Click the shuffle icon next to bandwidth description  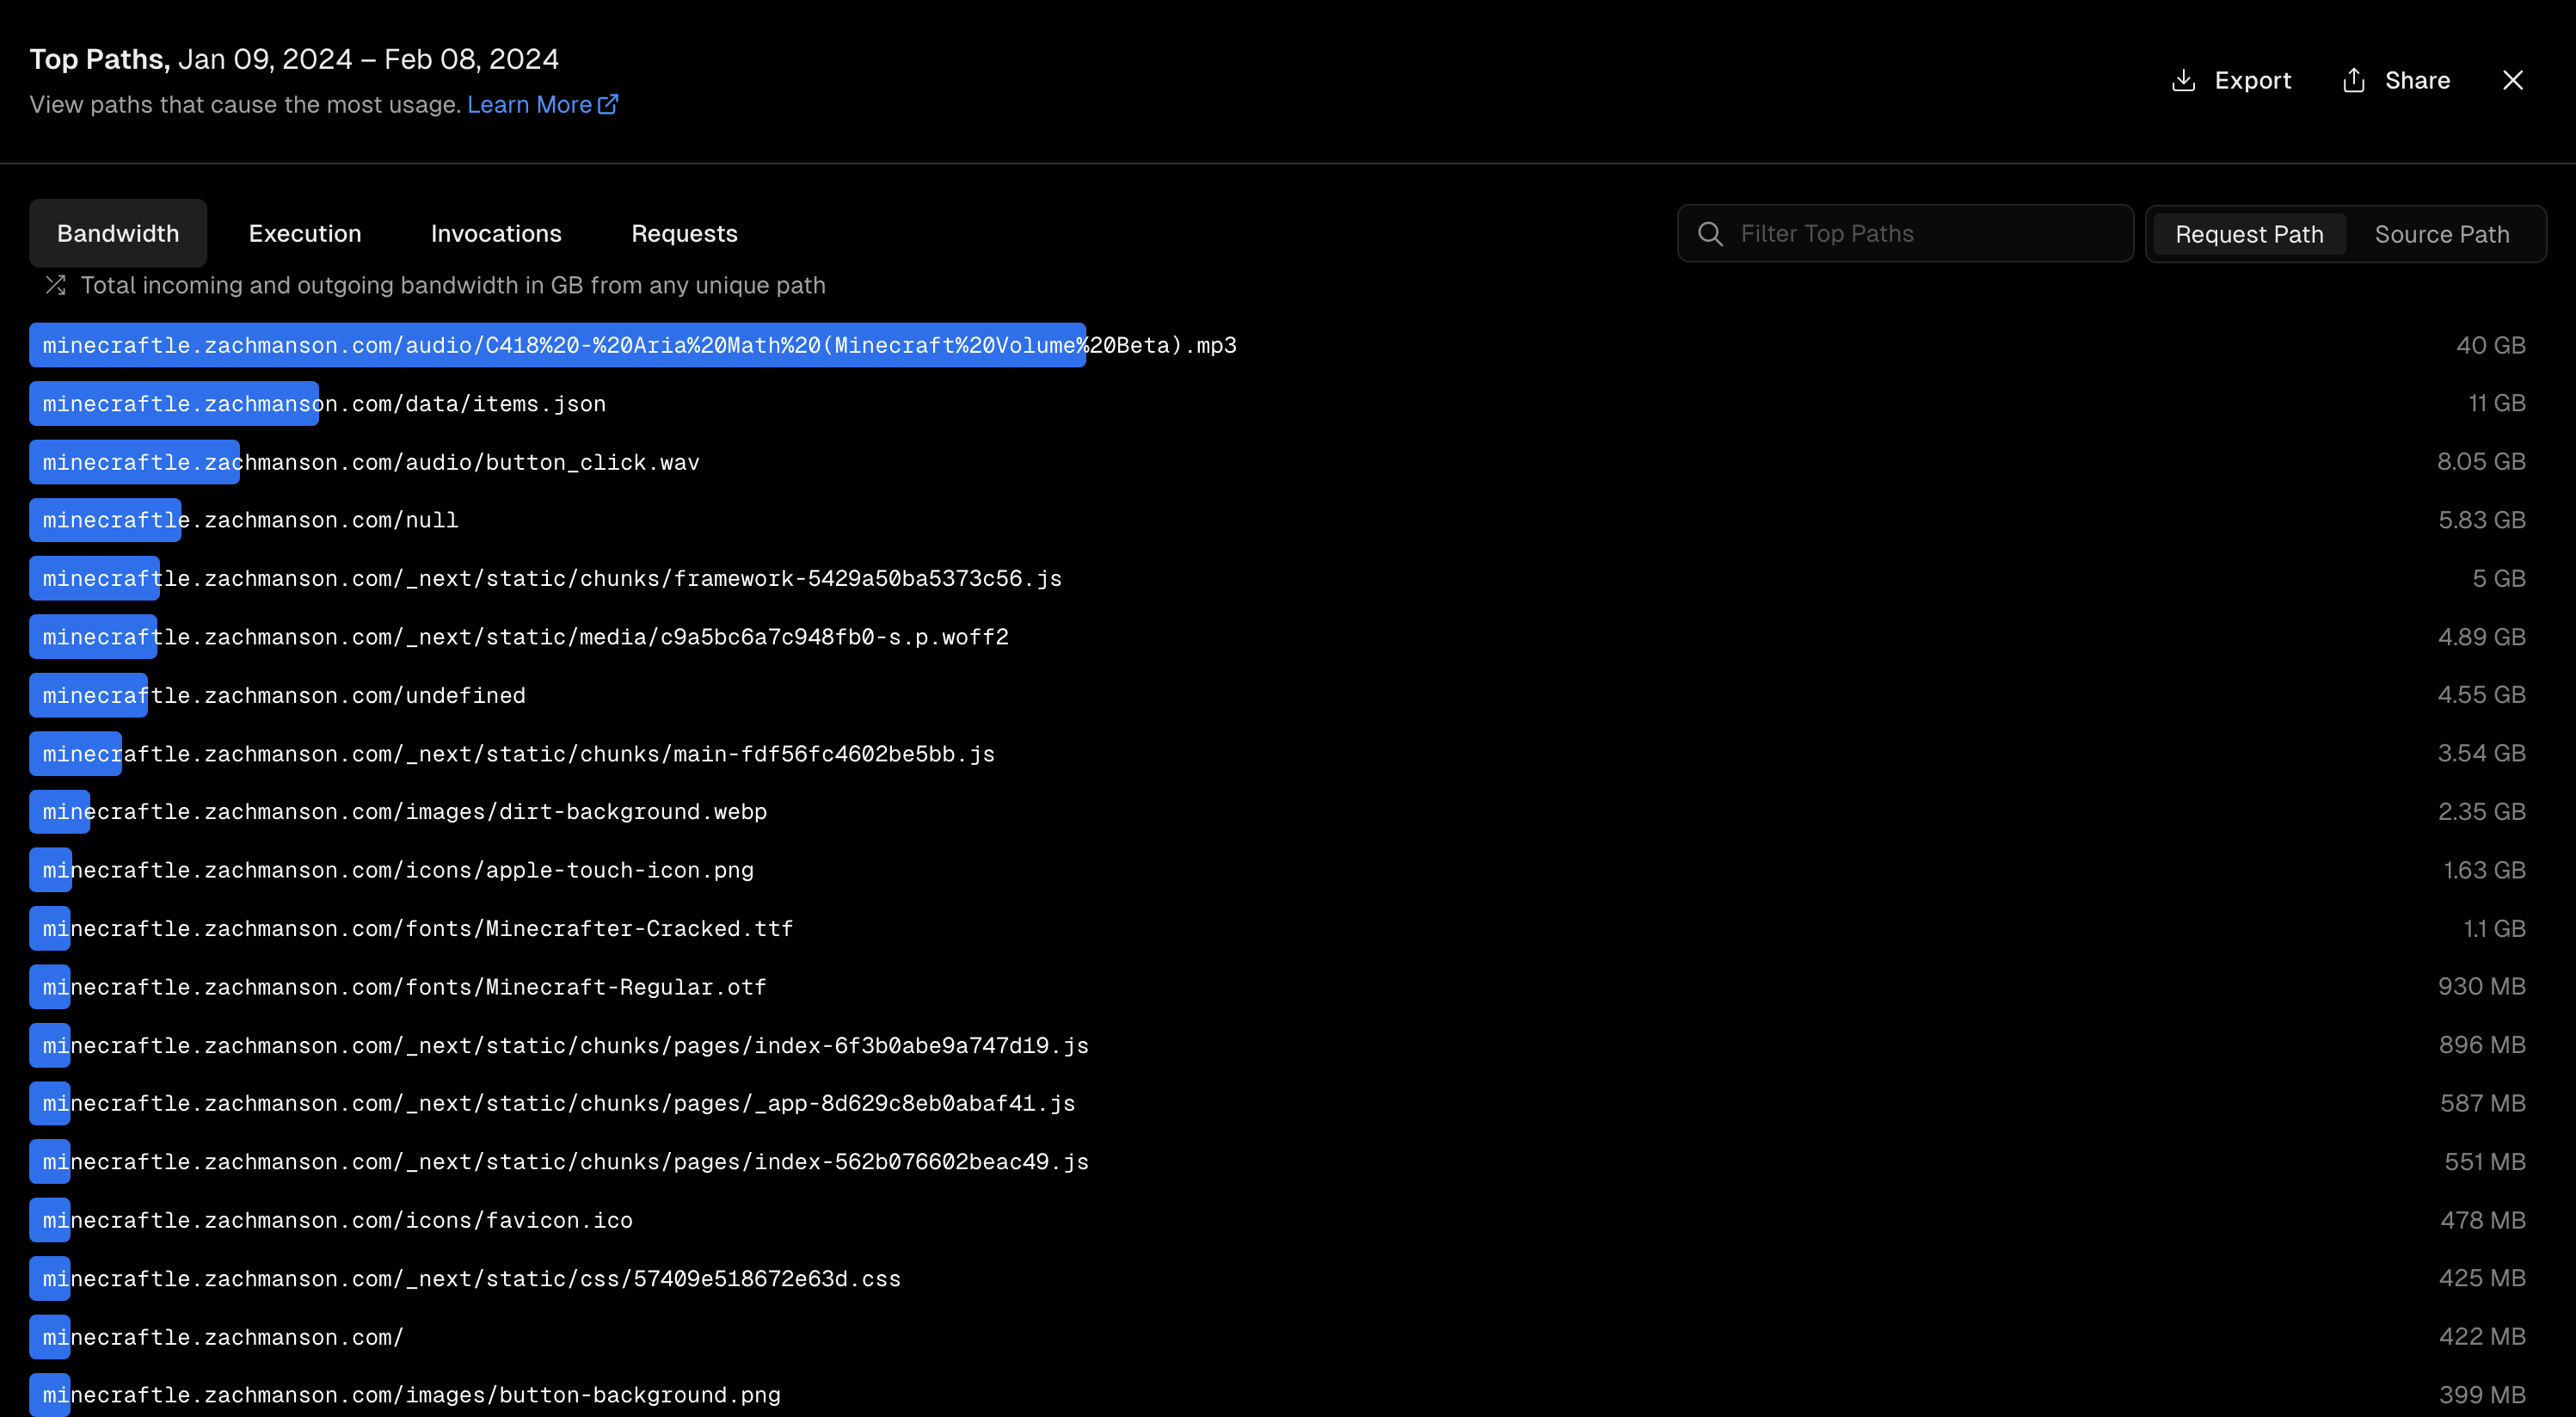pyautogui.click(x=56, y=286)
